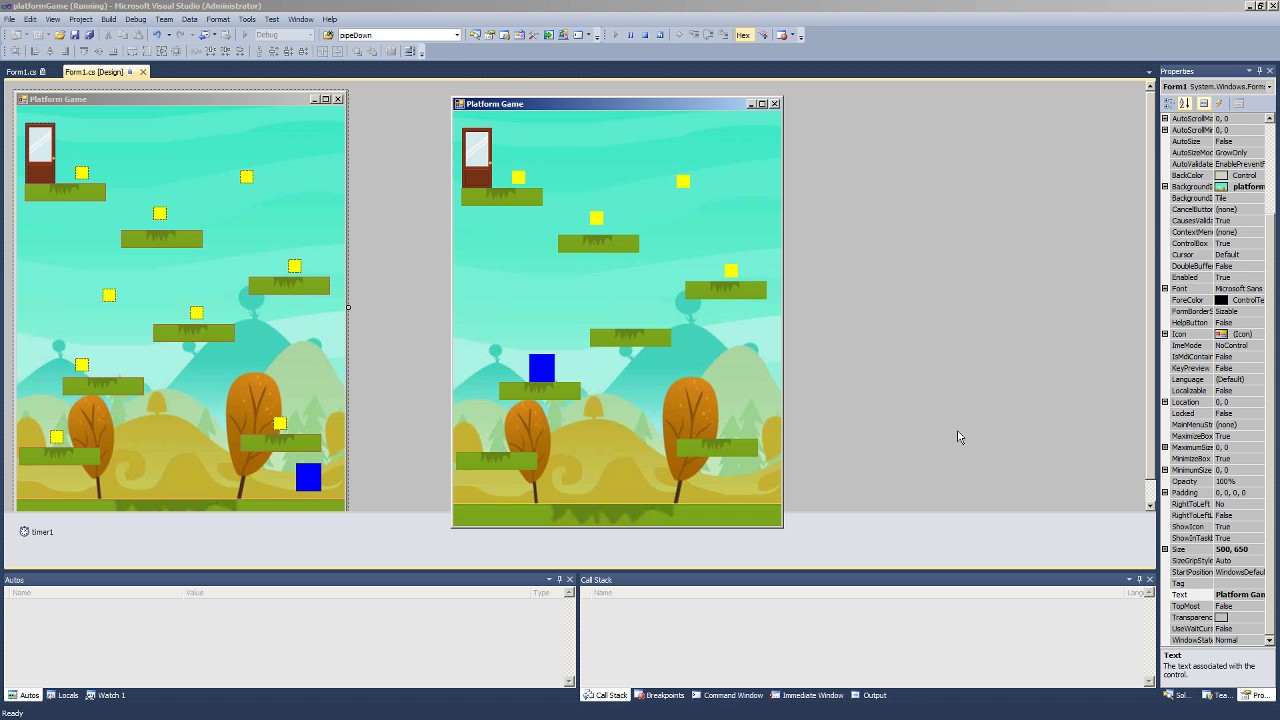Switch Properties panel to Events lightning-bolt view
1280x720 pixels.
coord(1219,104)
